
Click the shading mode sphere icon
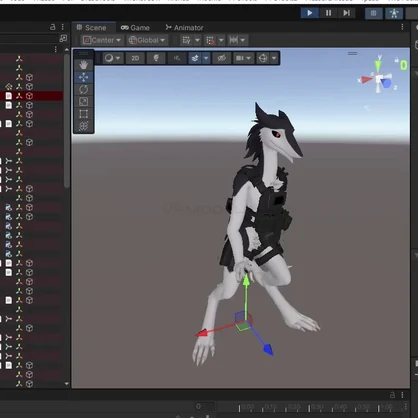point(109,58)
